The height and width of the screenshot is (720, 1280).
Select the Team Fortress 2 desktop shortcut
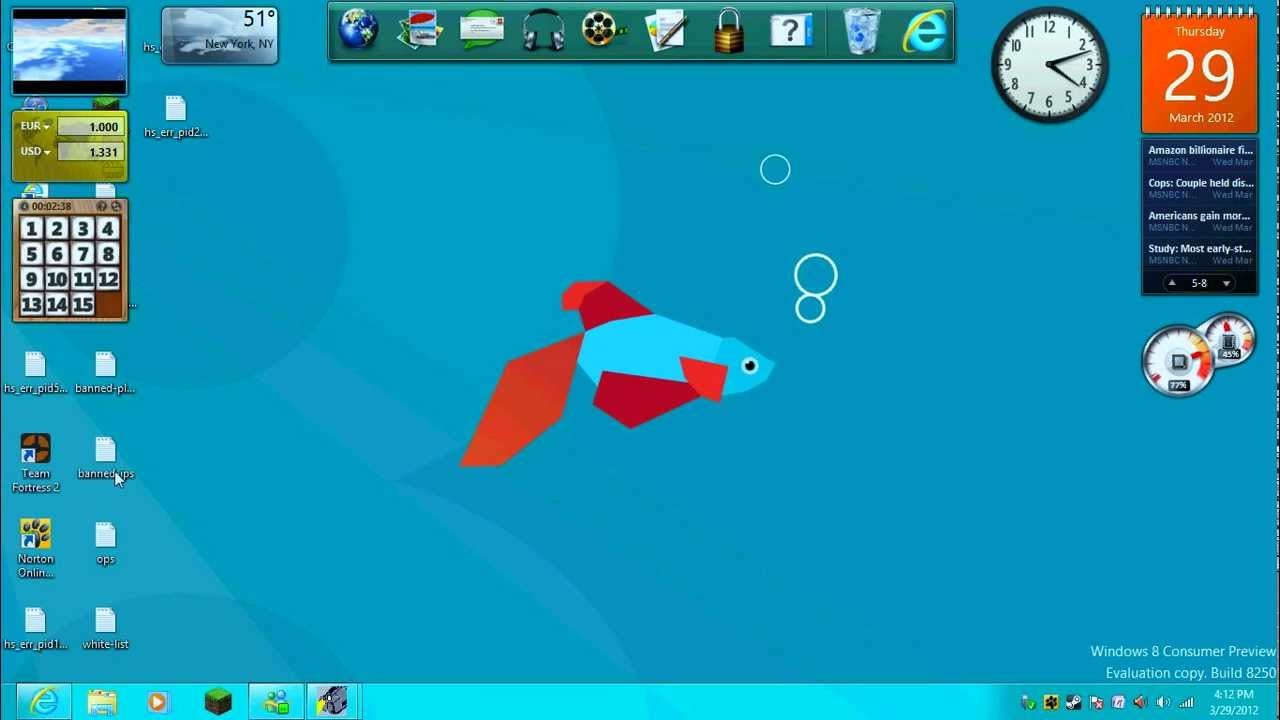35,463
